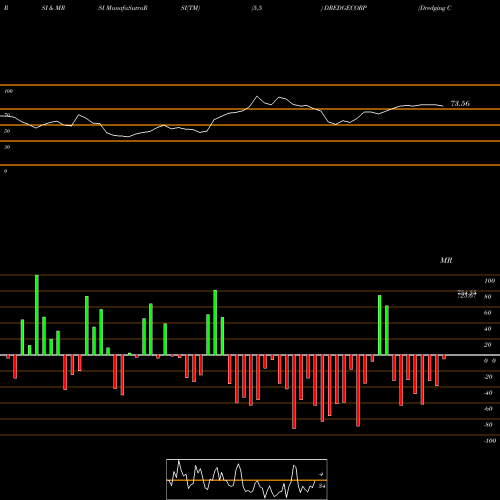The width and height of the screenshot is (500, 500).
Task: Click the MR axis label '-20'
Action: coord(488,377)
